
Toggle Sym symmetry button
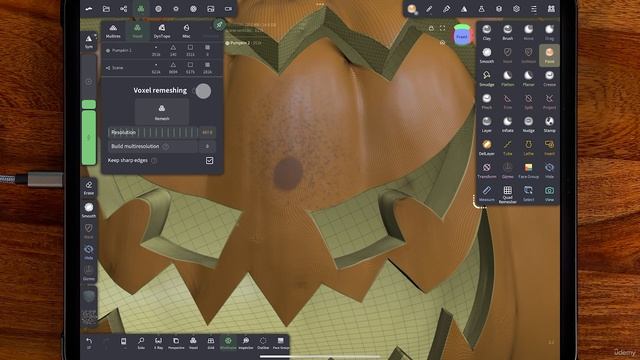click(x=89, y=41)
